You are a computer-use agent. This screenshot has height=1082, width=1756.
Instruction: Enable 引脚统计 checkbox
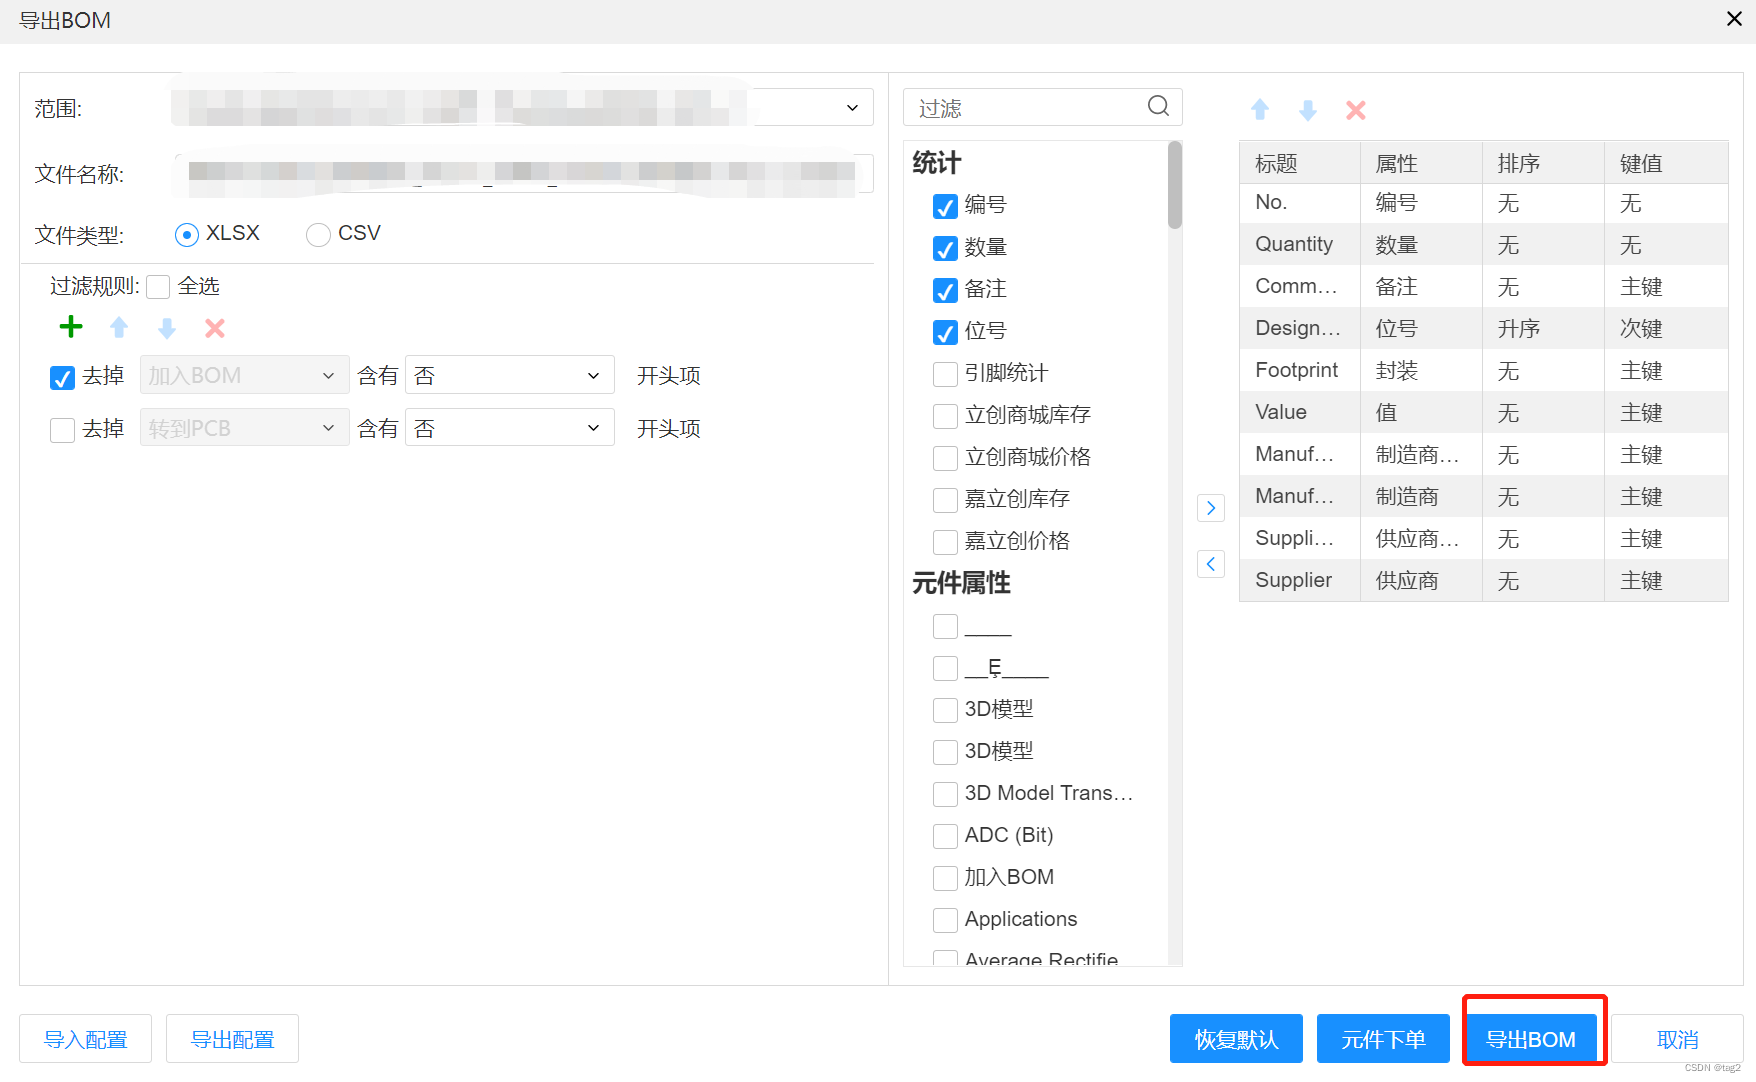pos(945,374)
